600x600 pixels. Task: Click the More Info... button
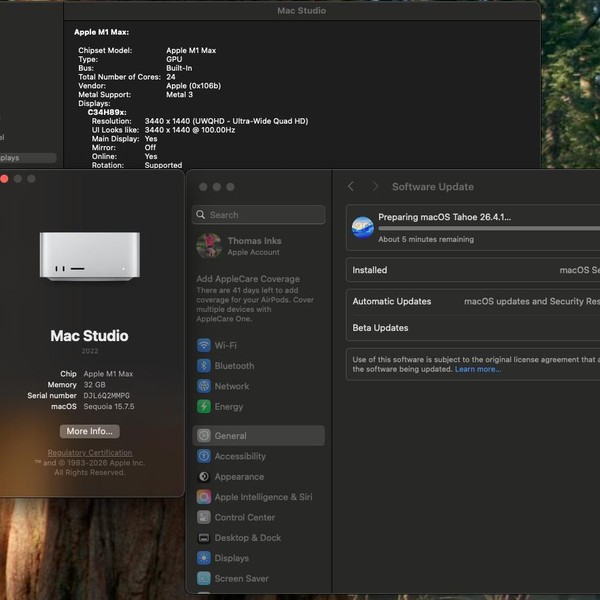point(90,431)
